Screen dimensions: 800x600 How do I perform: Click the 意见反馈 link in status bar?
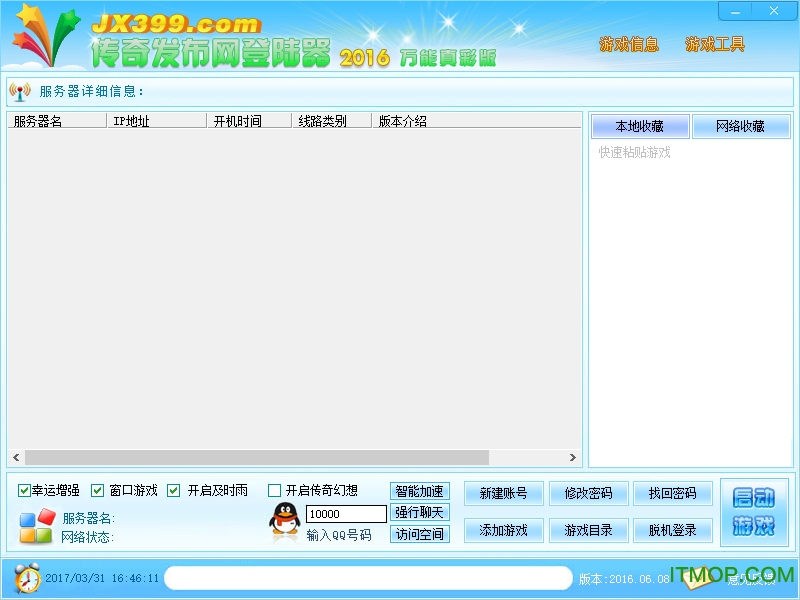[751, 580]
